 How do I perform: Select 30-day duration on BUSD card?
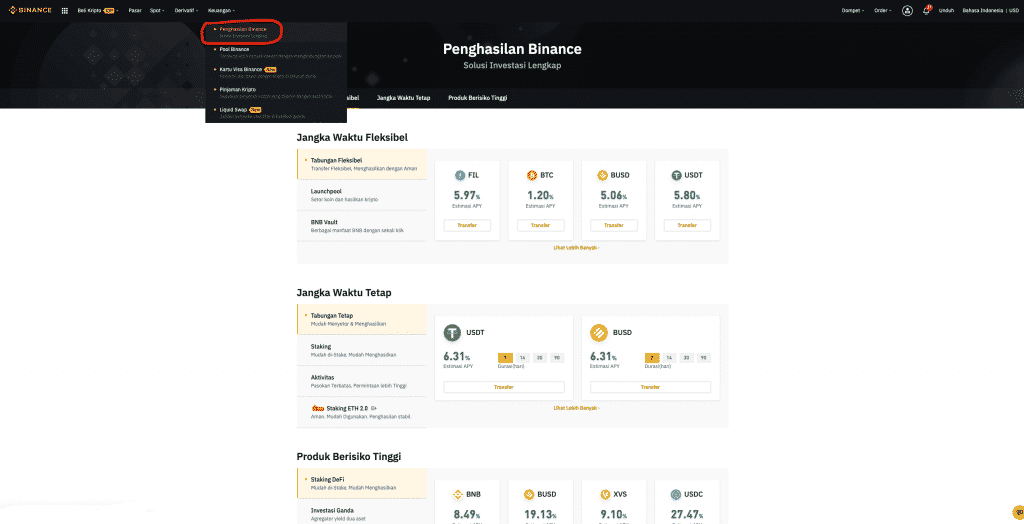(686, 357)
